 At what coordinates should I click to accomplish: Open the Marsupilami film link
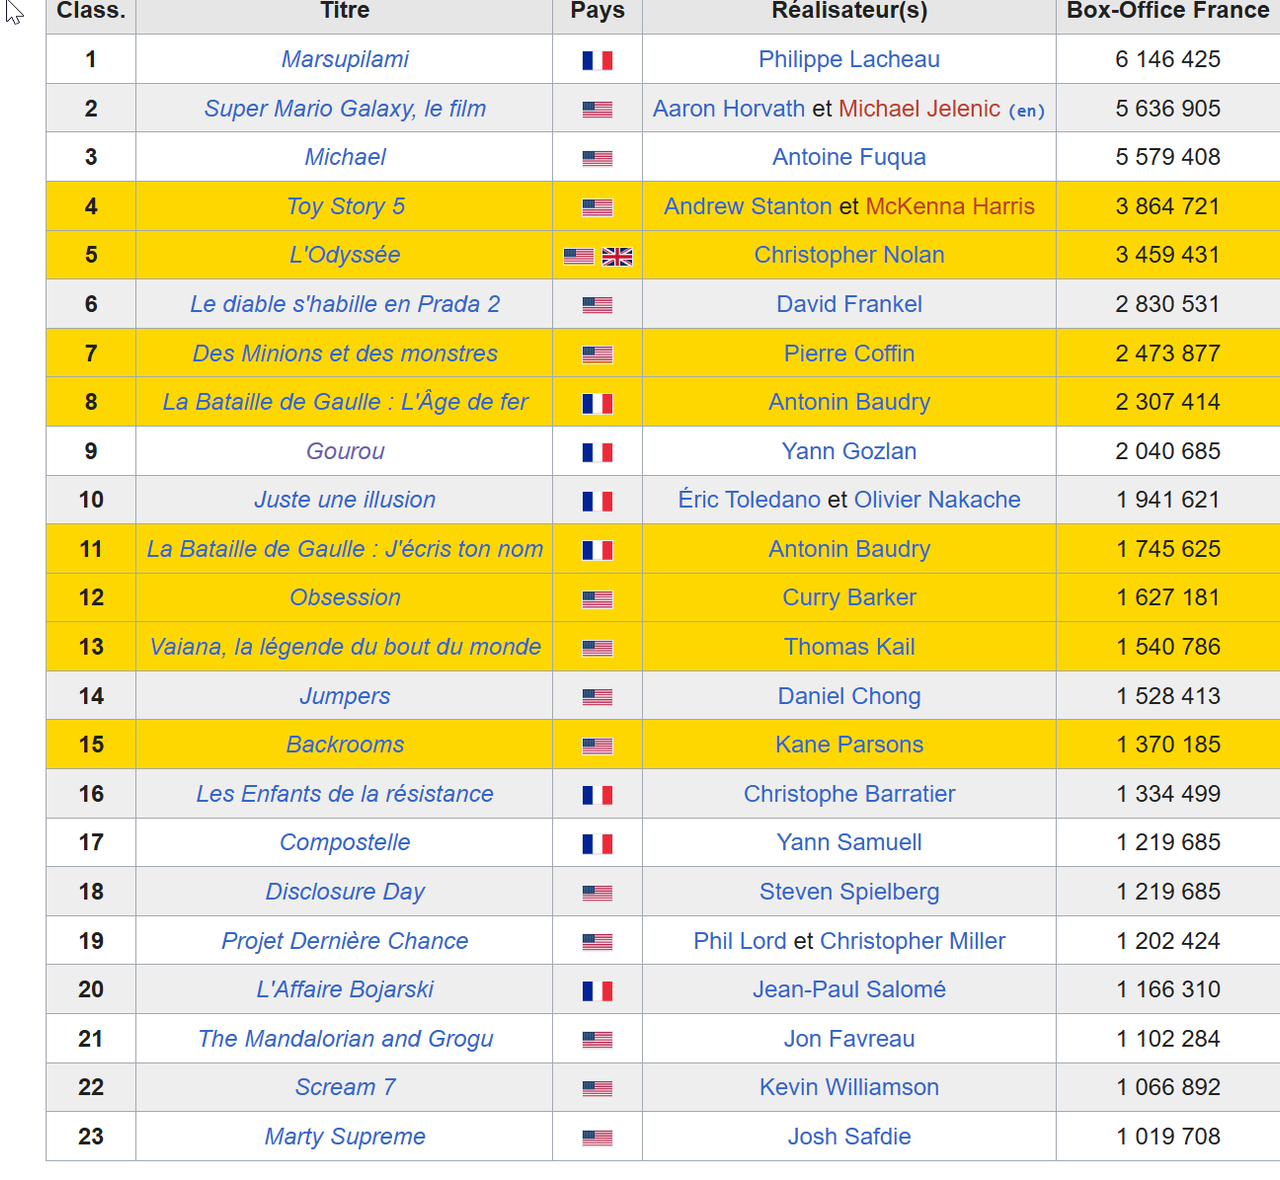point(345,60)
